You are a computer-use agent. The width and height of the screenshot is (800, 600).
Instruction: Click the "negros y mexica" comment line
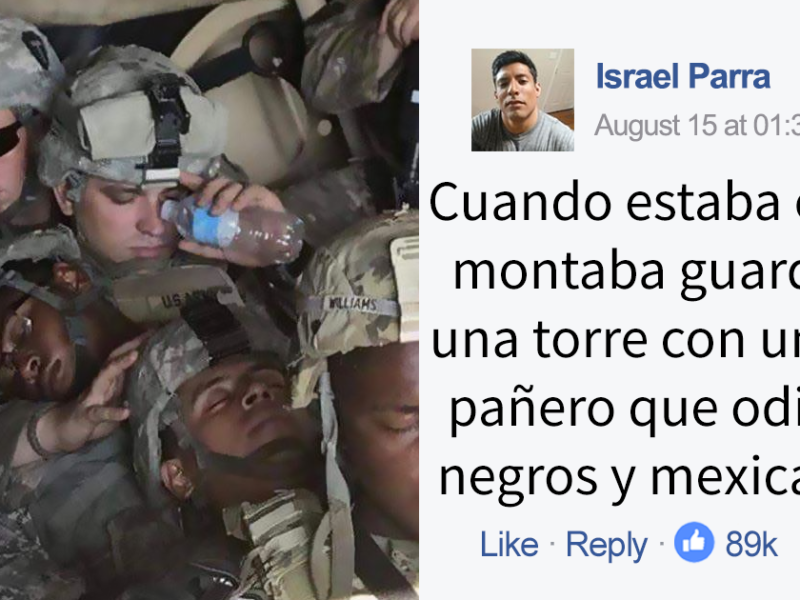[x=619, y=478]
